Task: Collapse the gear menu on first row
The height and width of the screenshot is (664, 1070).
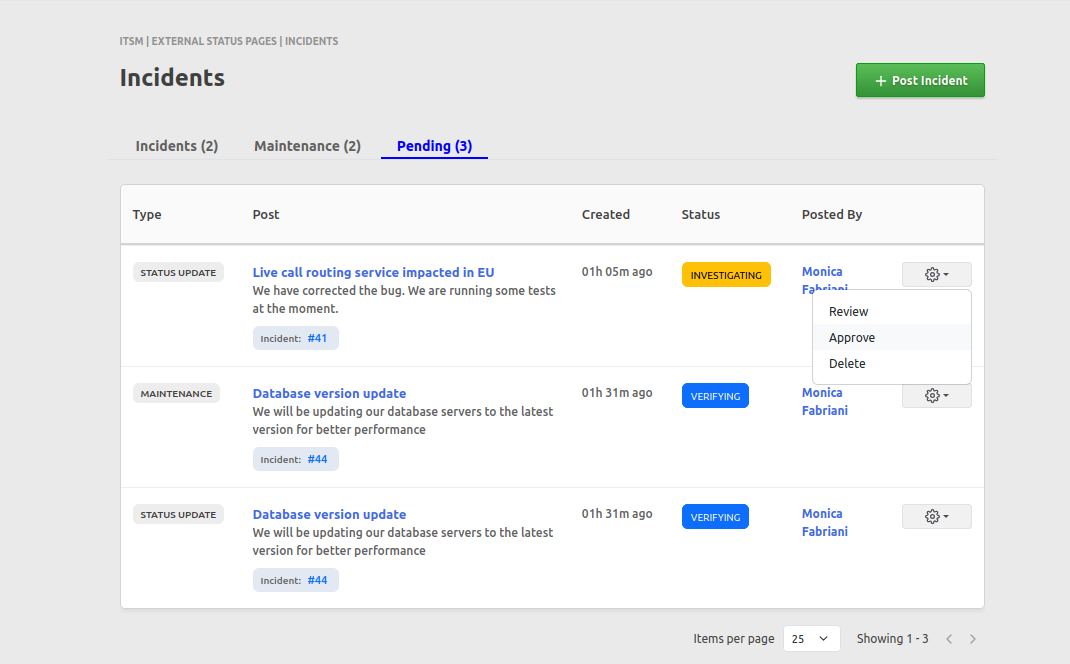Action: (x=936, y=275)
